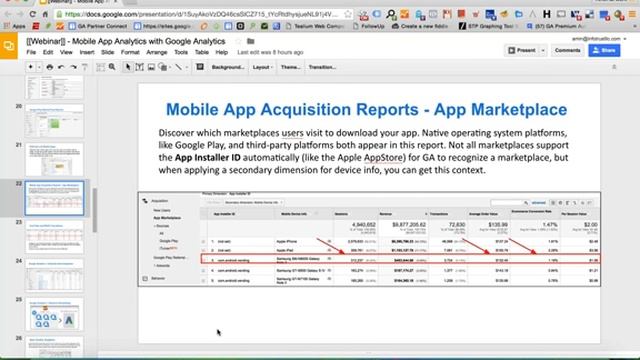The height and width of the screenshot is (360, 640).
Task: Star the presentation title
Action: 238,41
